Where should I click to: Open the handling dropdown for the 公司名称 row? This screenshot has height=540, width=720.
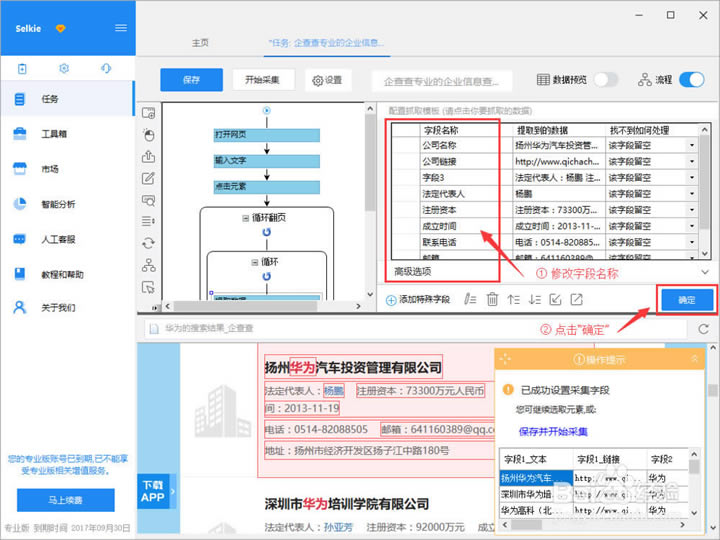click(x=691, y=145)
